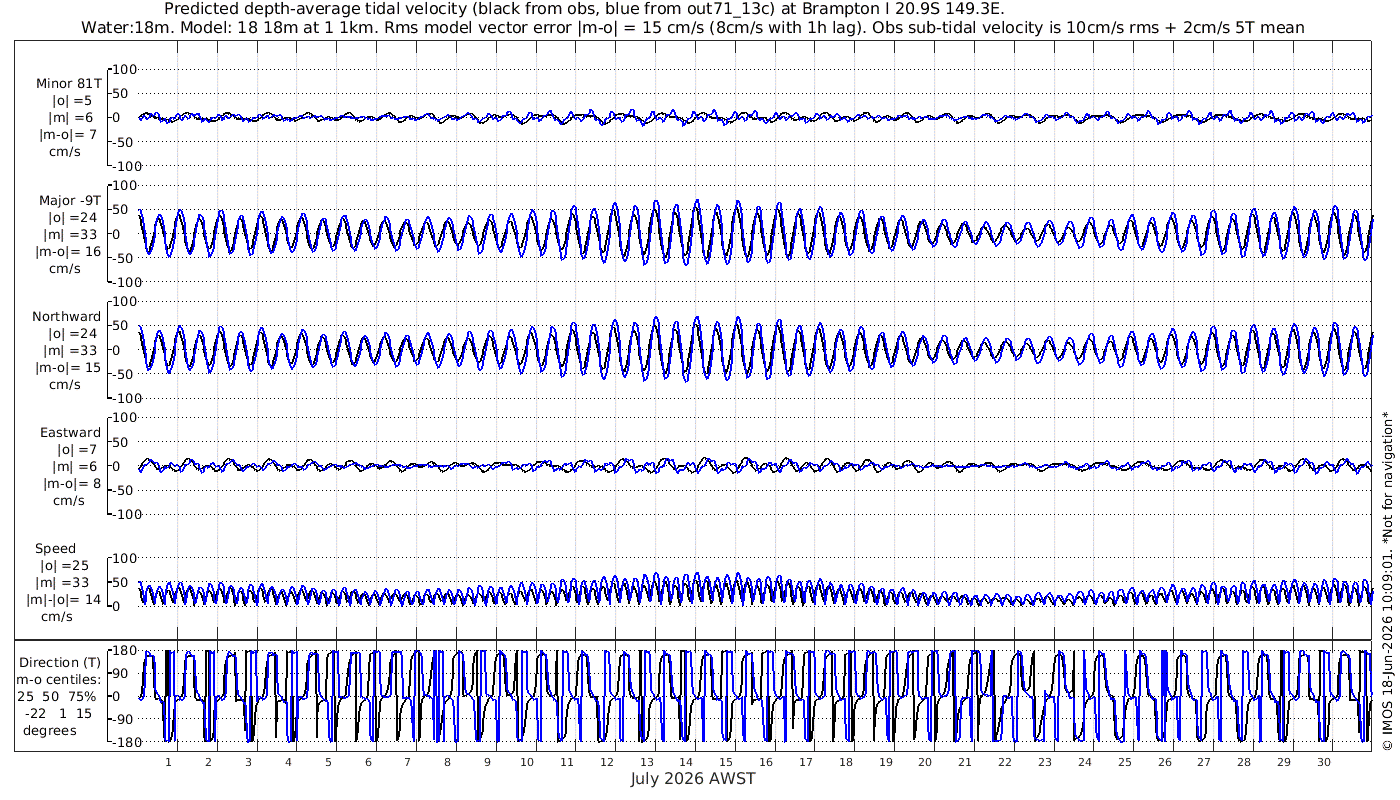This screenshot has height=800, width=1400.
Task: Click the 'm-o centiles:' label
Action: (x=58, y=679)
